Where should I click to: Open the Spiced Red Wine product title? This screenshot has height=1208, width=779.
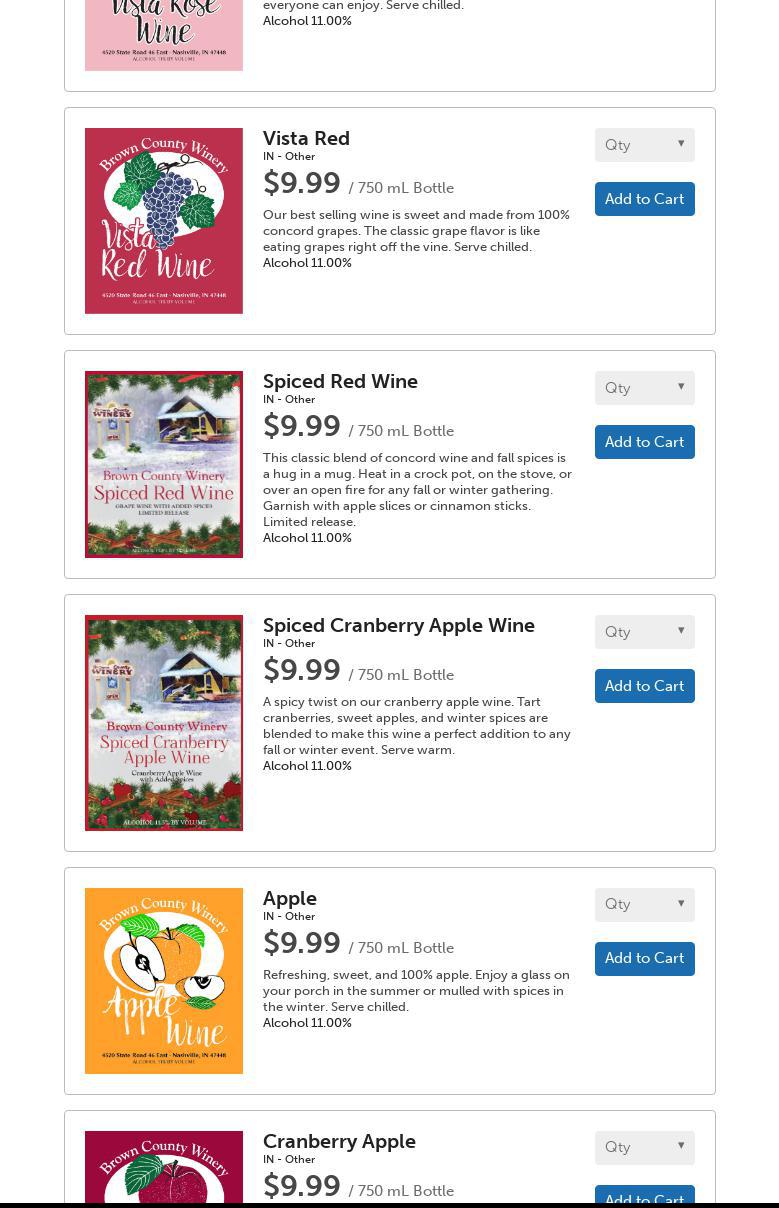coord(340,381)
